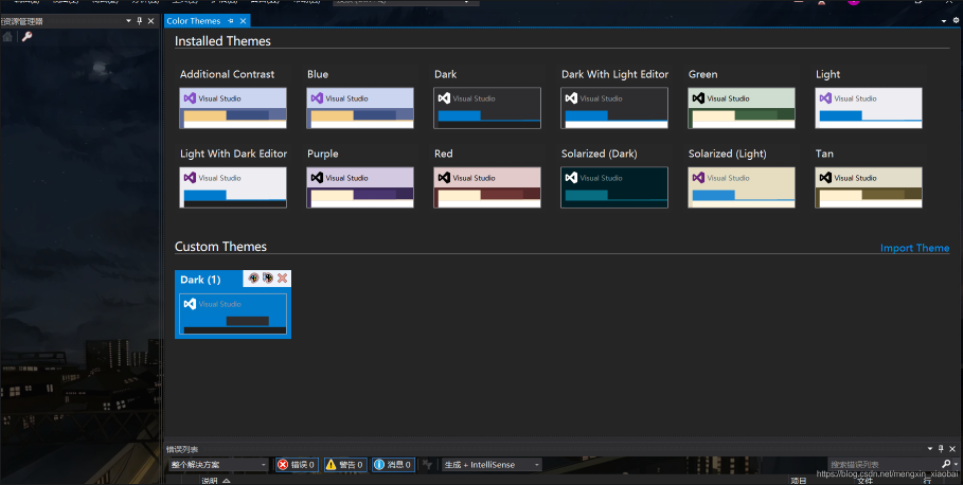Viewport: 963px width, 485px height.
Task: Open the 整个解决方案 scope dropdown
Action: (x=219, y=465)
